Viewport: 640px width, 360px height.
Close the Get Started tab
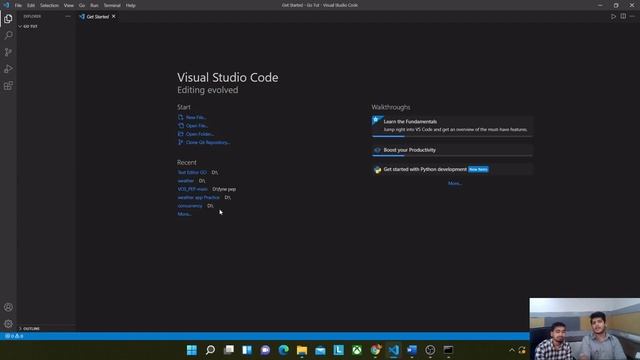point(114,16)
